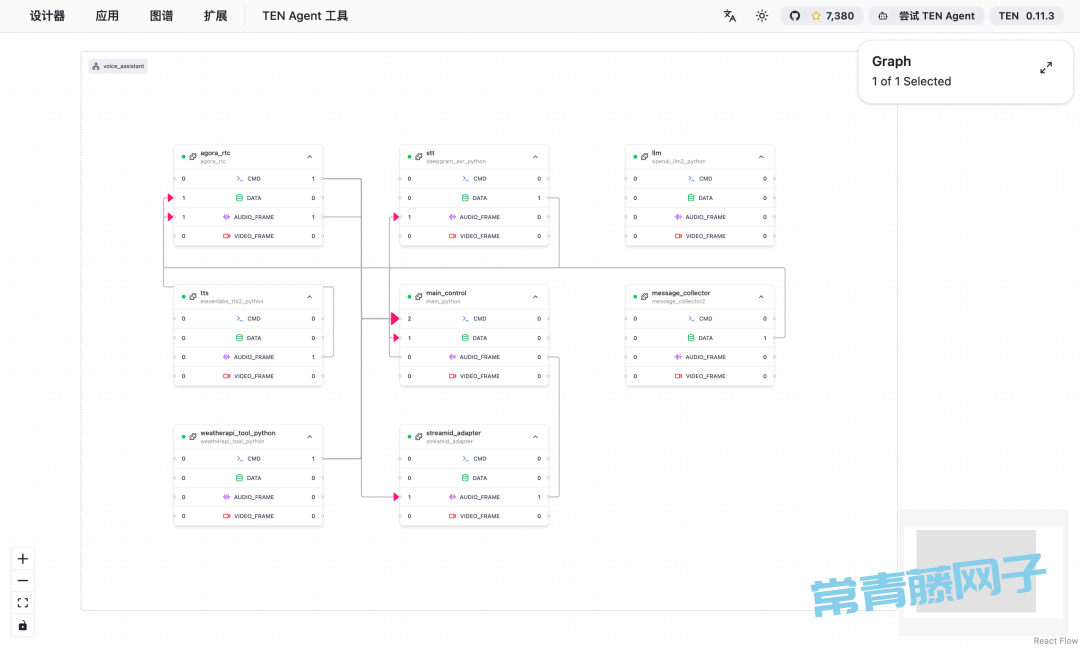The width and height of the screenshot is (1080, 648).
Task: Click the CMD terminal icon in llm
Action: pyautogui.click(x=692, y=178)
